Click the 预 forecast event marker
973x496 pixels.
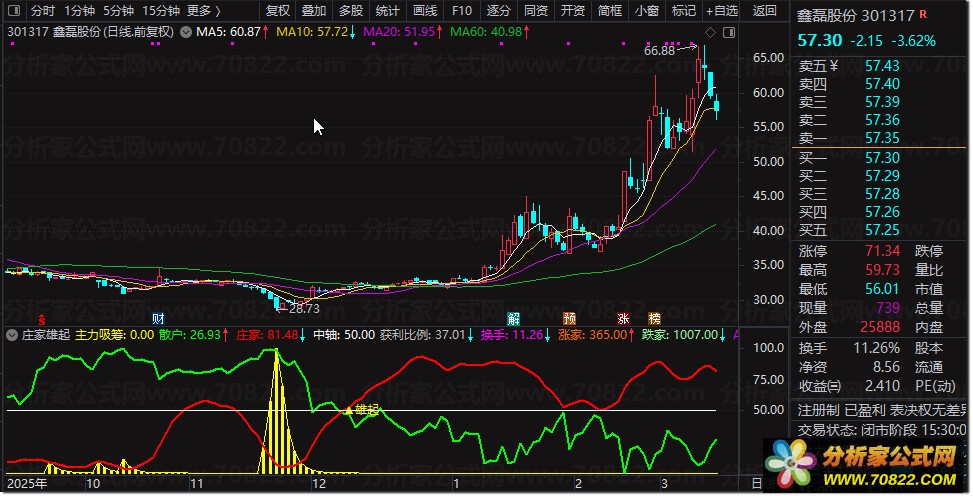coord(569,319)
